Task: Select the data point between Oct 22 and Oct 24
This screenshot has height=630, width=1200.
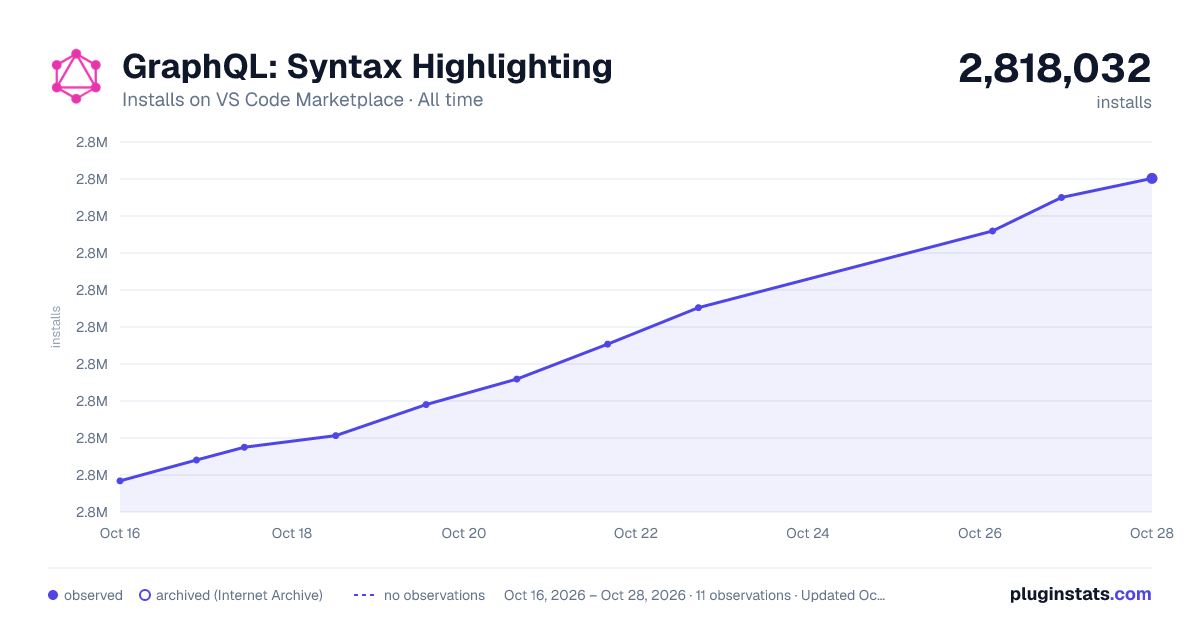Action: pos(698,308)
